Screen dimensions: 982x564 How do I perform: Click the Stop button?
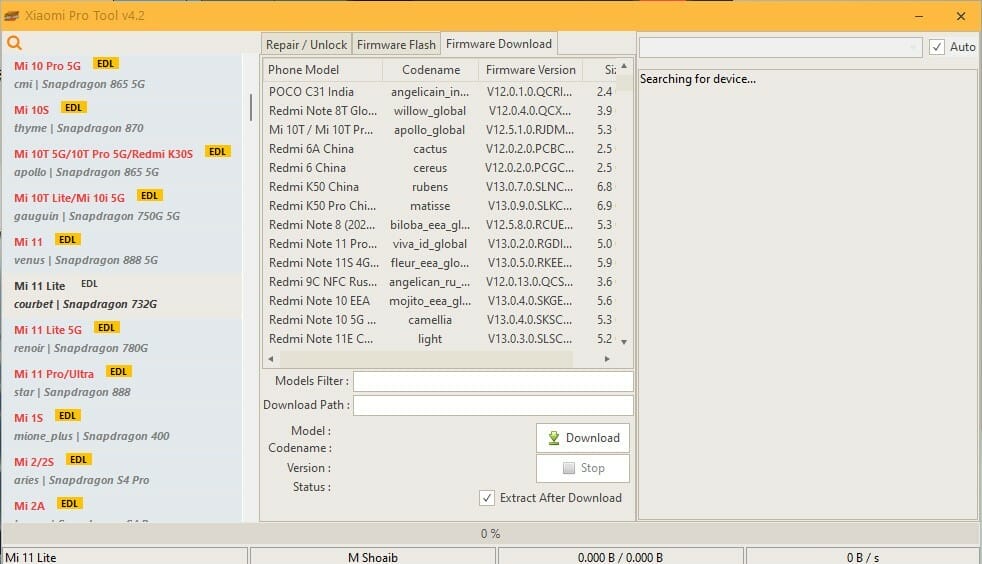582,468
